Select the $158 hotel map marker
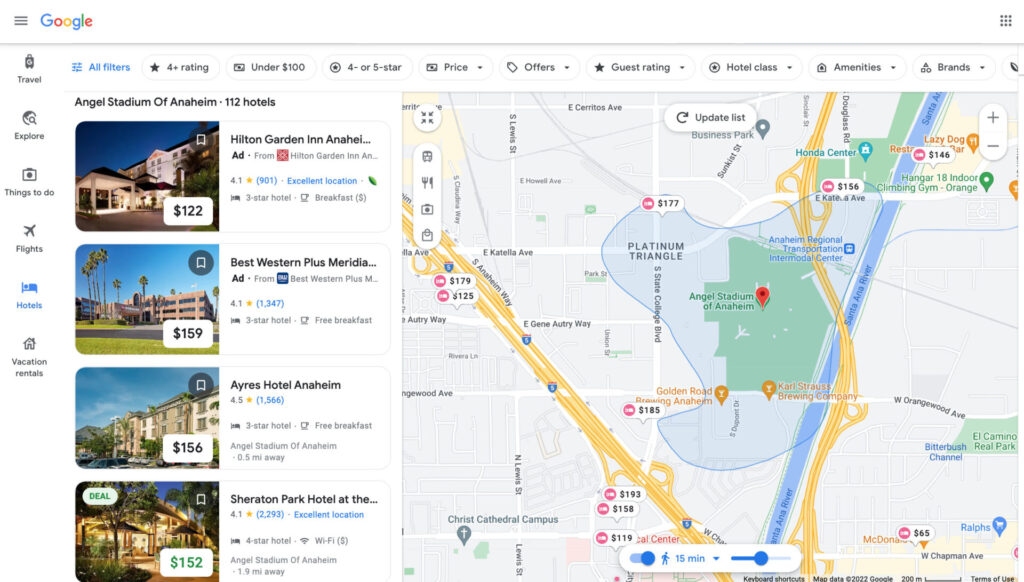The image size is (1024, 582). pyautogui.click(x=616, y=509)
